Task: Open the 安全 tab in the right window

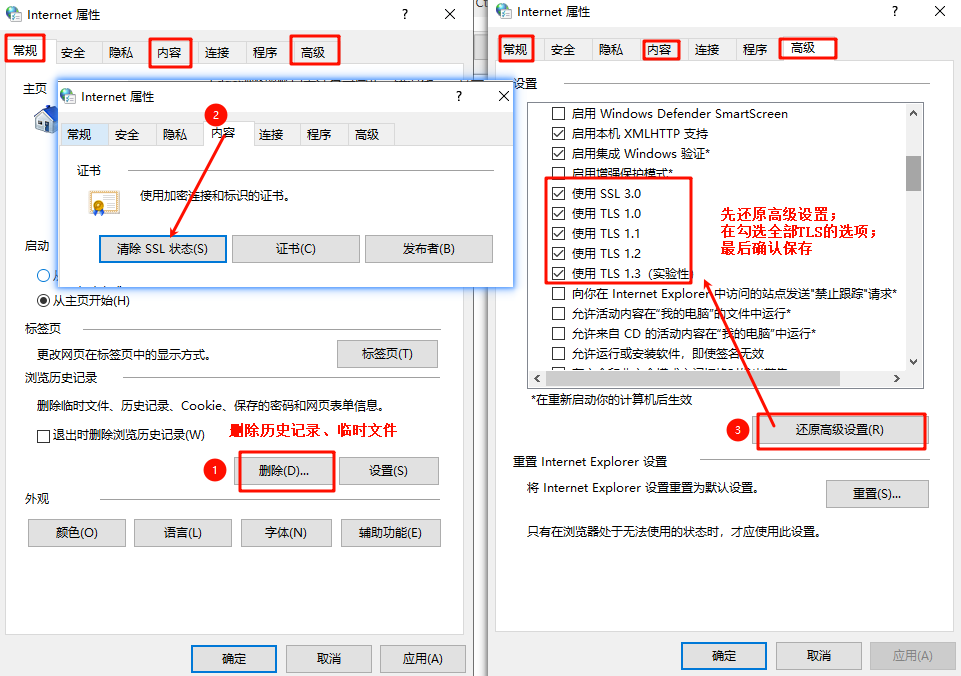Action: coord(563,50)
